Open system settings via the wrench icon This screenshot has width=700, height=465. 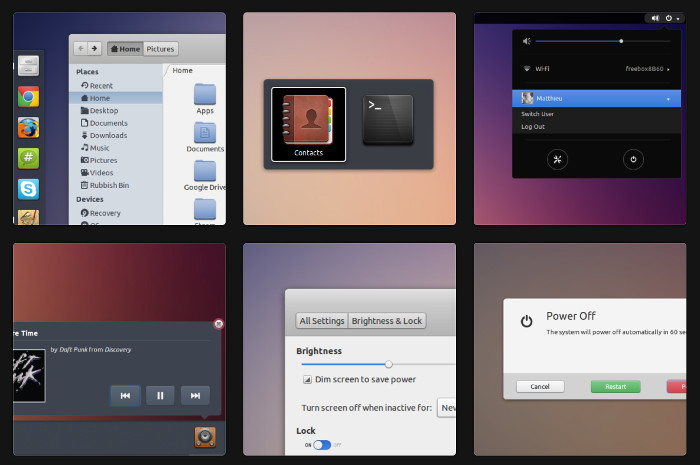point(558,158)
